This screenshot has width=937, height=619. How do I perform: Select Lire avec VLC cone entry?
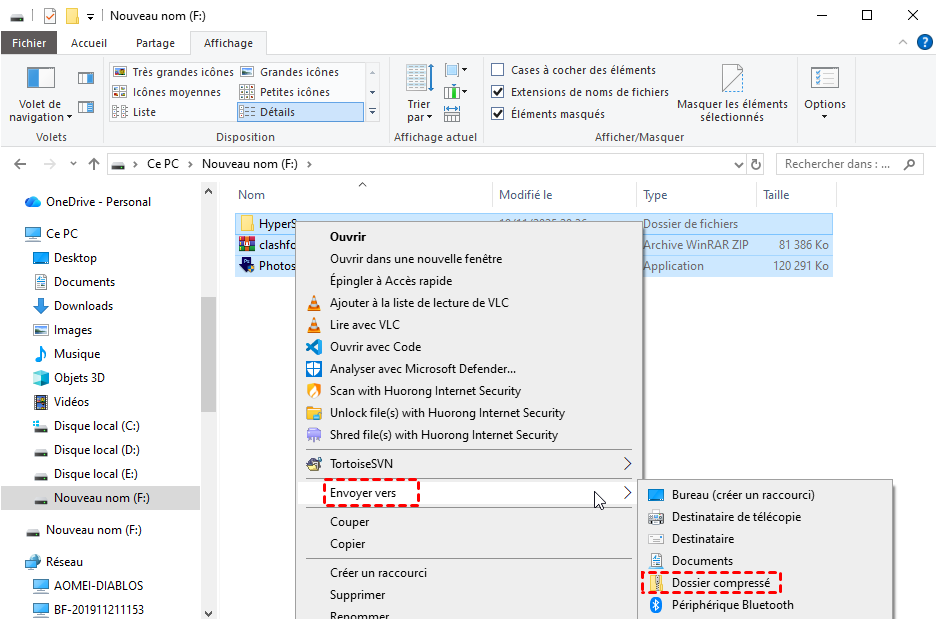364,325
